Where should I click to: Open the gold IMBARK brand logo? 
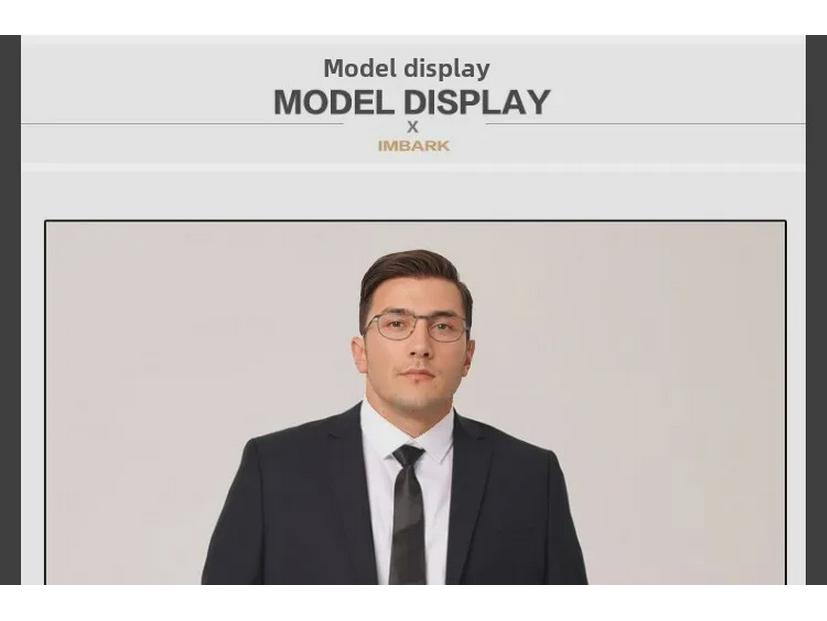(x=414, y=146)
